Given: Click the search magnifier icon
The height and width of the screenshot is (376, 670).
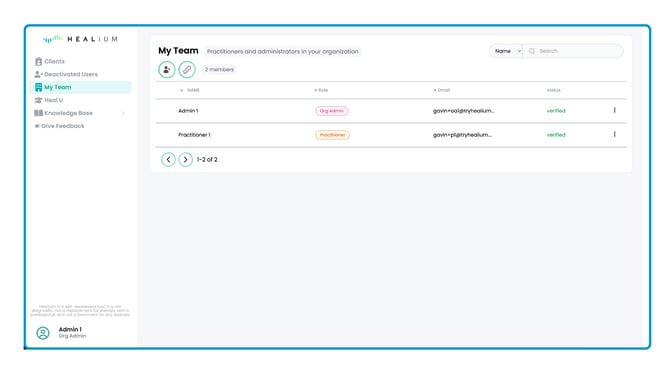Looking at the screenshot, I should tap(532, 51).
